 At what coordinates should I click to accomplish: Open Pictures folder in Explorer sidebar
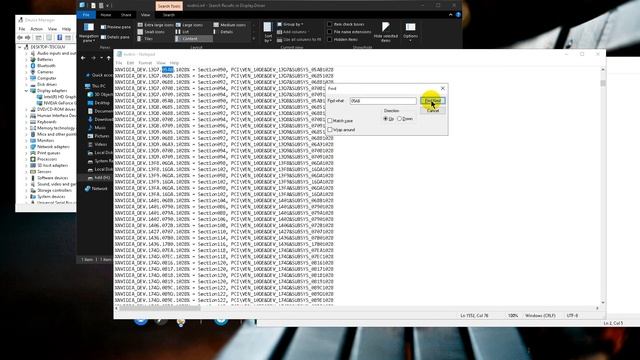tap(99, 136)
